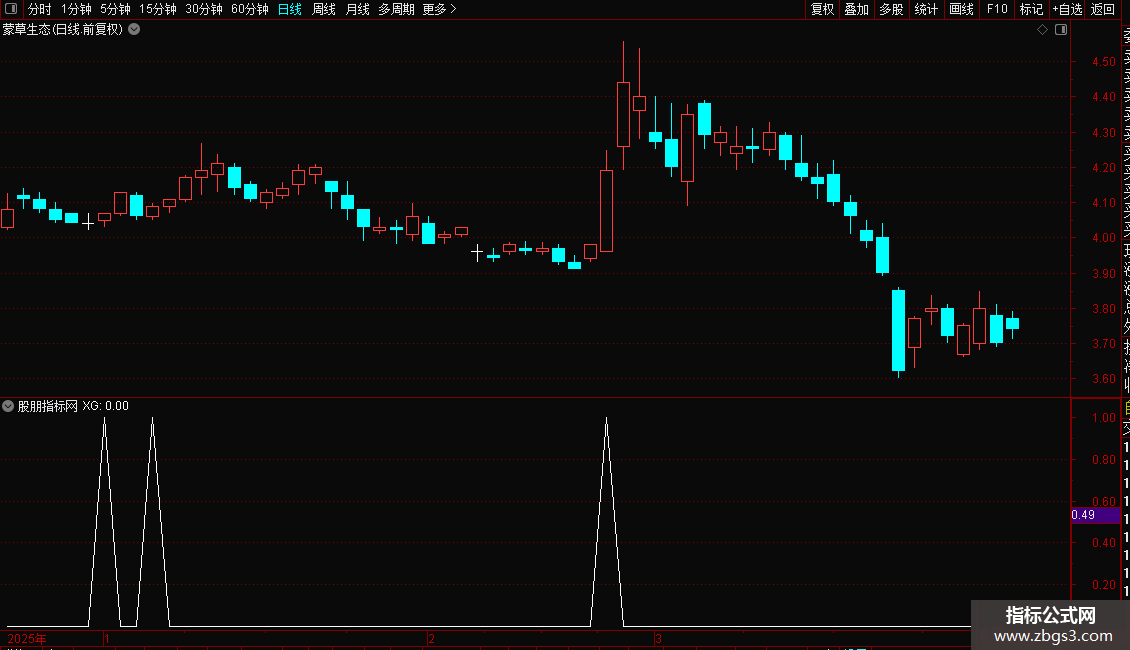The height and width of the screenshot is (650, 1130).
Task: Open the 股朋指标网 indicator dropdown
Action: 8,406
